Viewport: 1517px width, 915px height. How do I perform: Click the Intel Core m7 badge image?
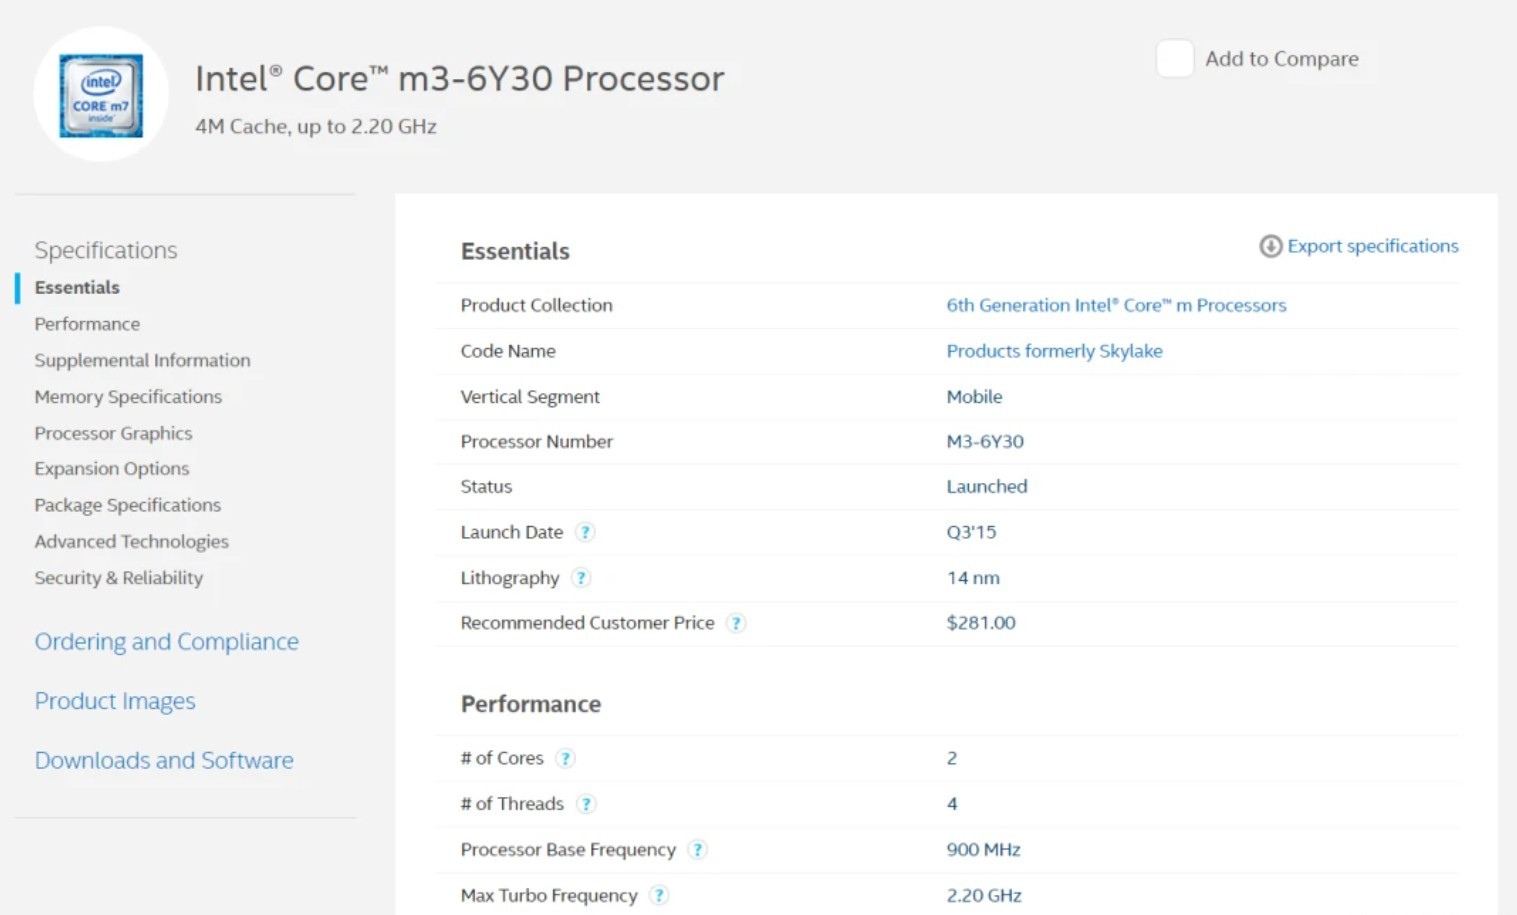coord(101,96)
